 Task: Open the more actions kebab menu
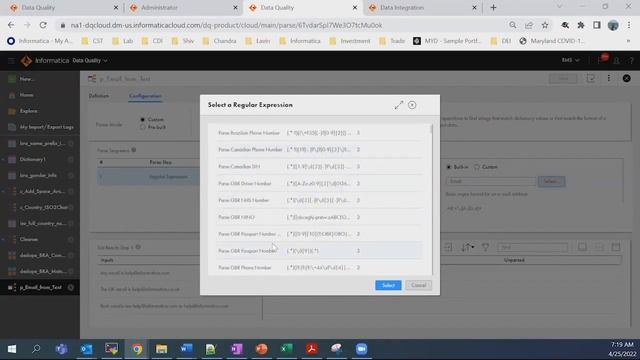(609, 78)
